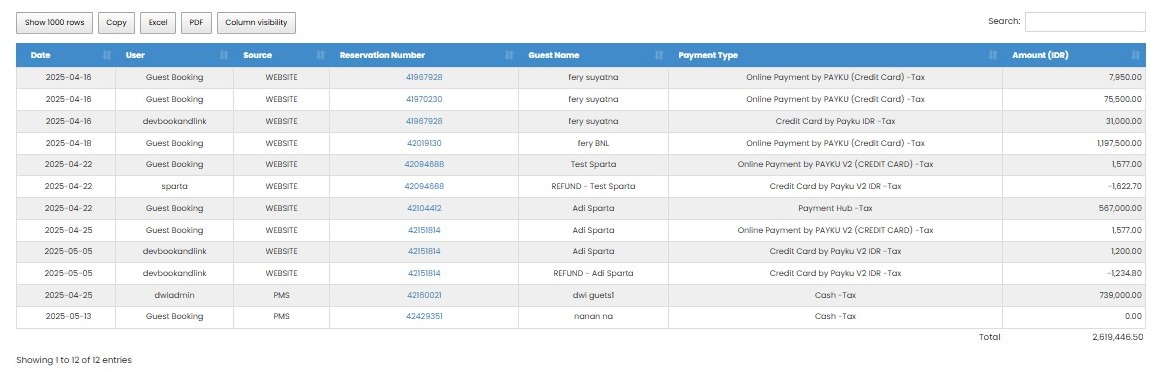Select the 'Payment Hub -Tax' payment type cell
1159x378 pixels.
point(835,208)
